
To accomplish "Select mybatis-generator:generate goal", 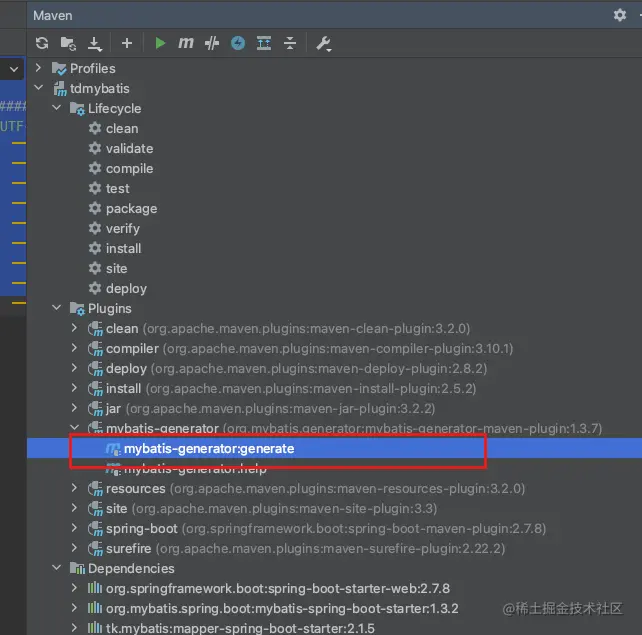I will (209, 449).
